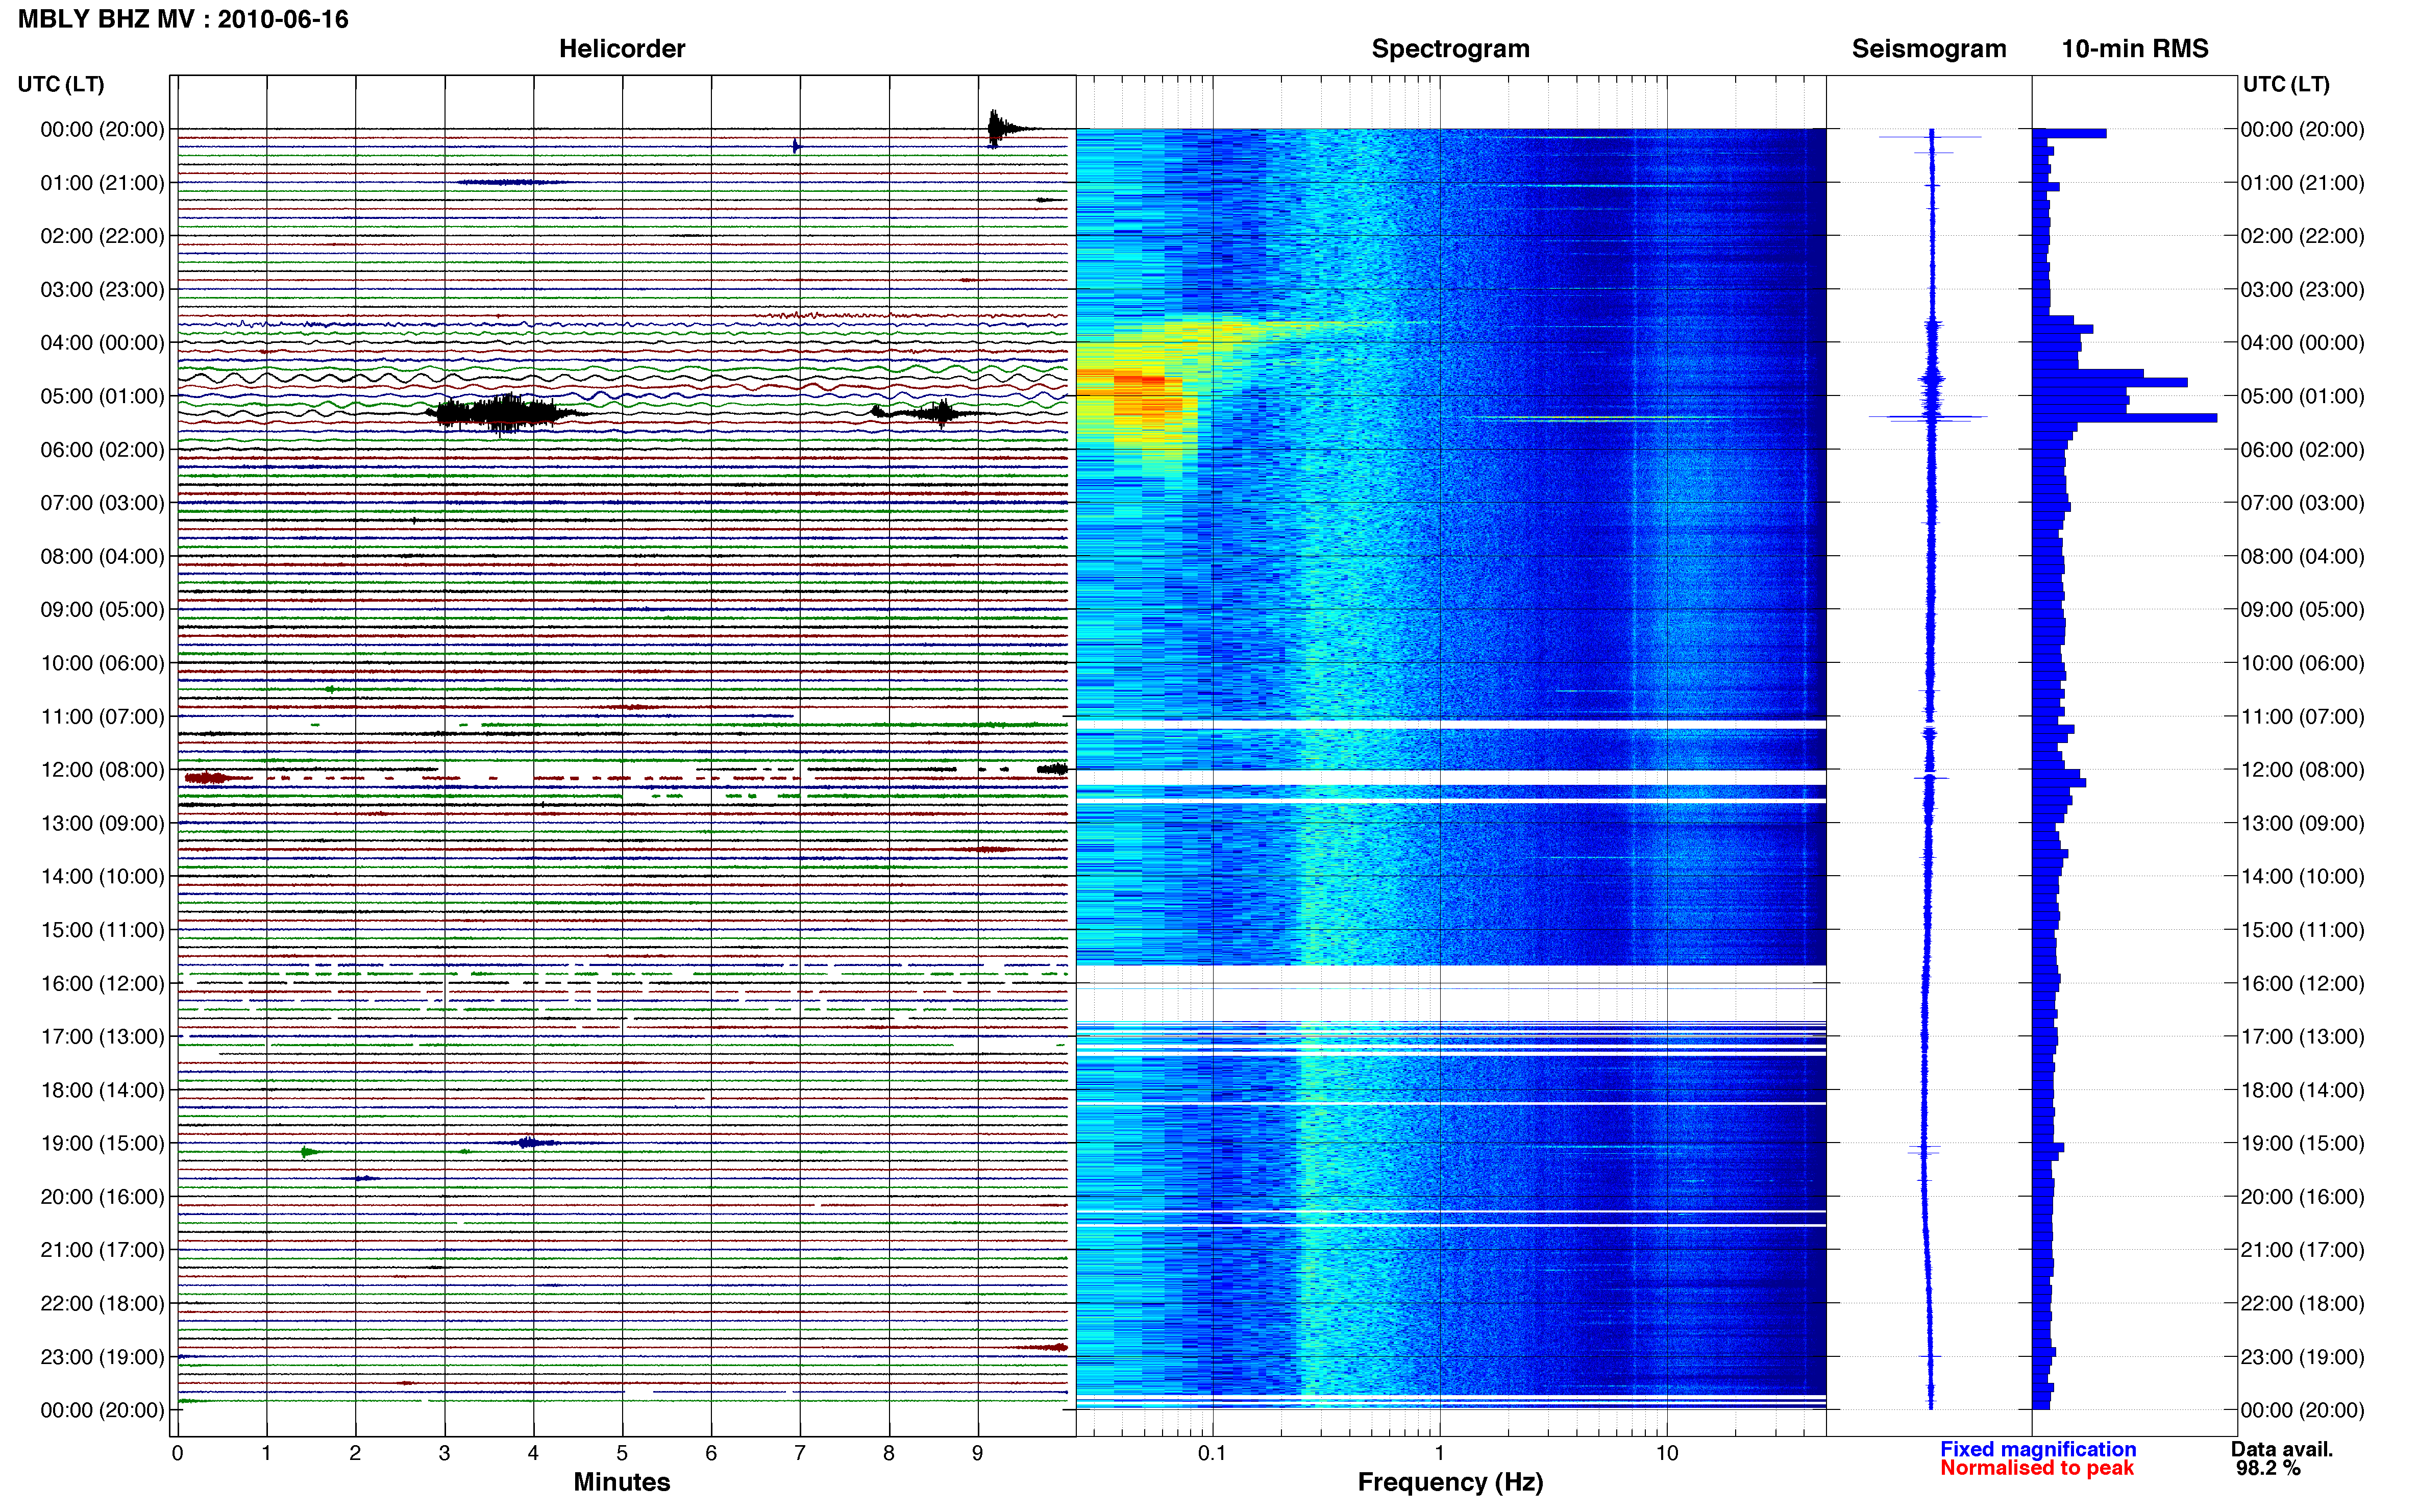
Task: Click the left '16:00 (12:00)' time label
Action: tap(102, 983)
